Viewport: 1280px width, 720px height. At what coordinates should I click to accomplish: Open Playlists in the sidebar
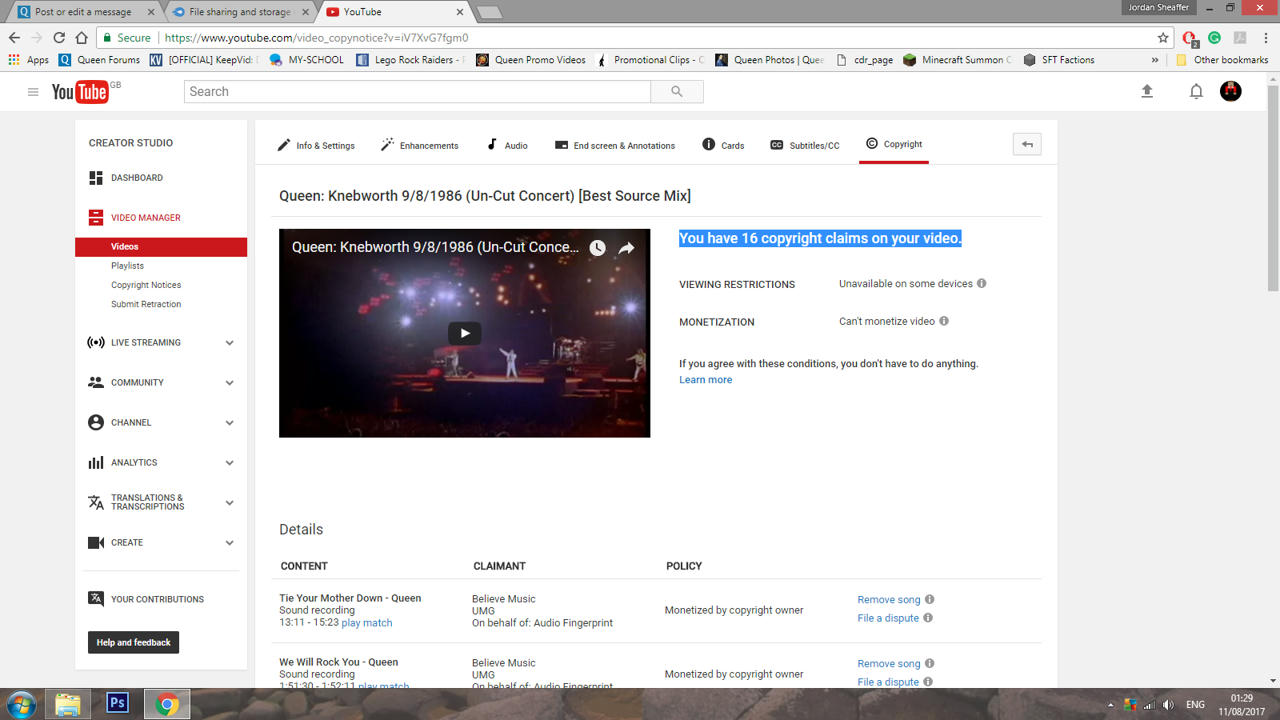[127, 266]
